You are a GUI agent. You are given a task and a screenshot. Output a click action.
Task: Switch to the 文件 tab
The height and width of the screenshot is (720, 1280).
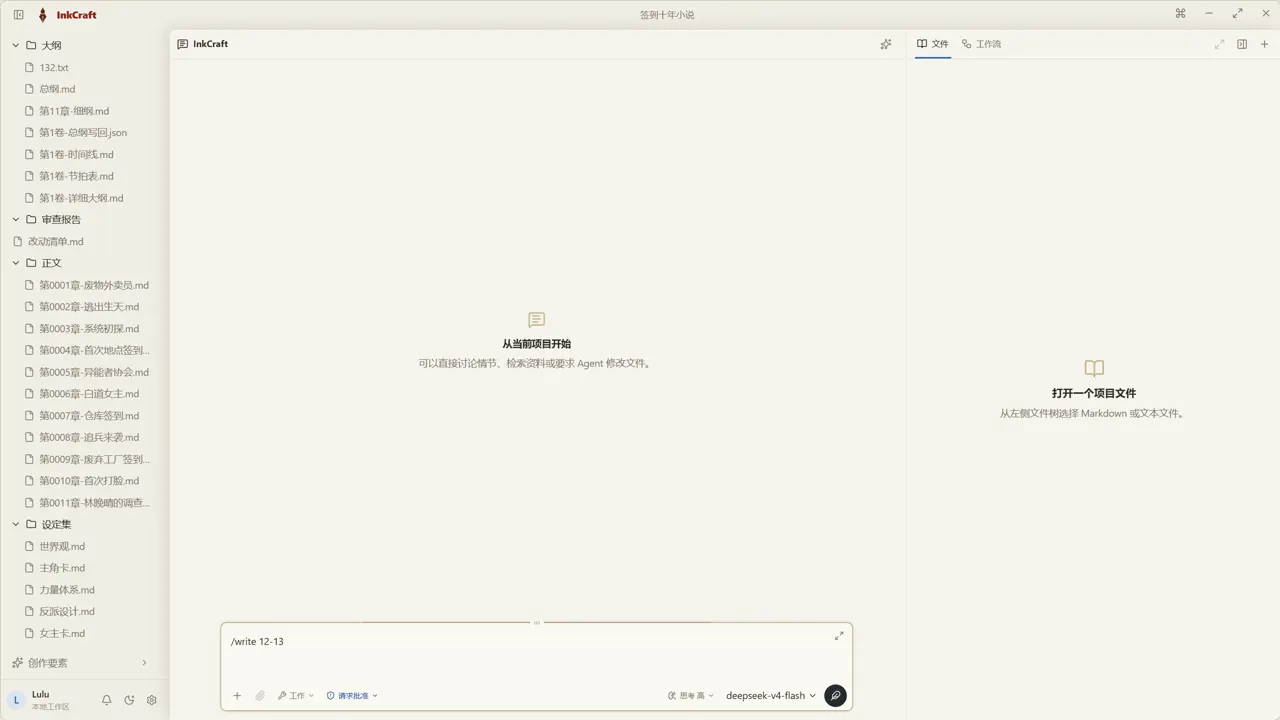tap(933, 44)
